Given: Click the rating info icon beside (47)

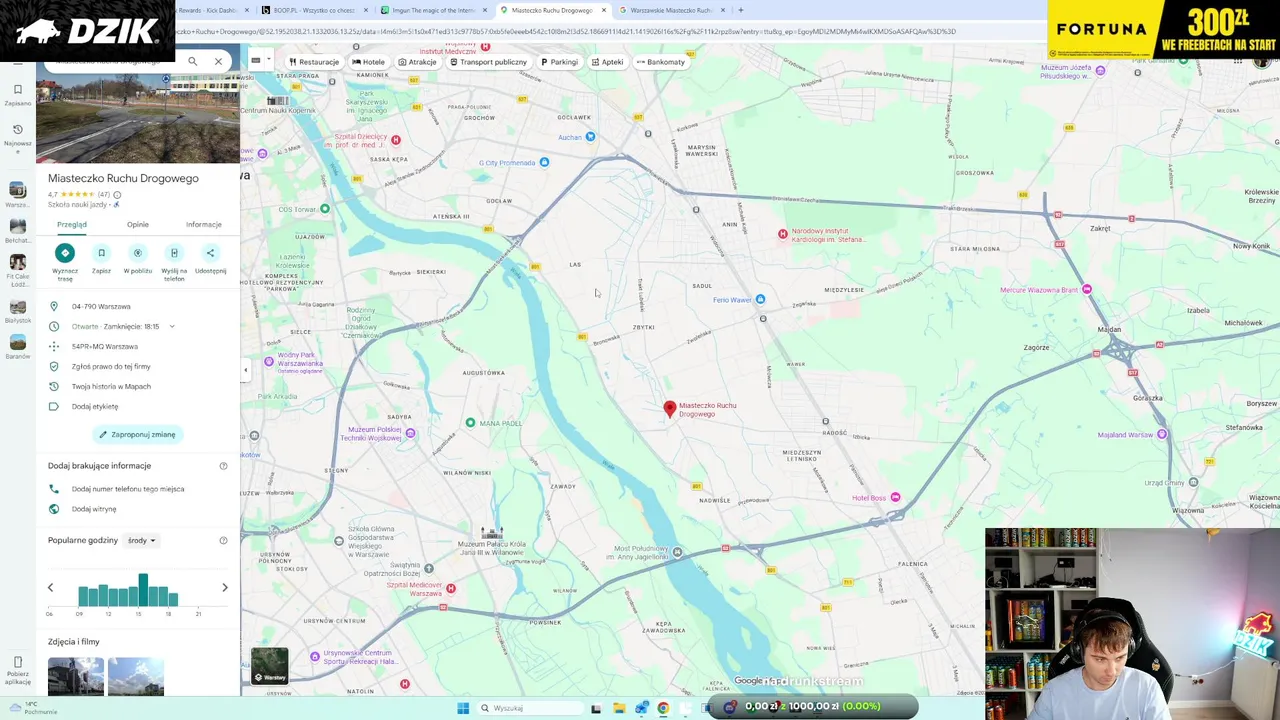Looking at the screenshot, I should pyautogui.click(x=117, y=194).
